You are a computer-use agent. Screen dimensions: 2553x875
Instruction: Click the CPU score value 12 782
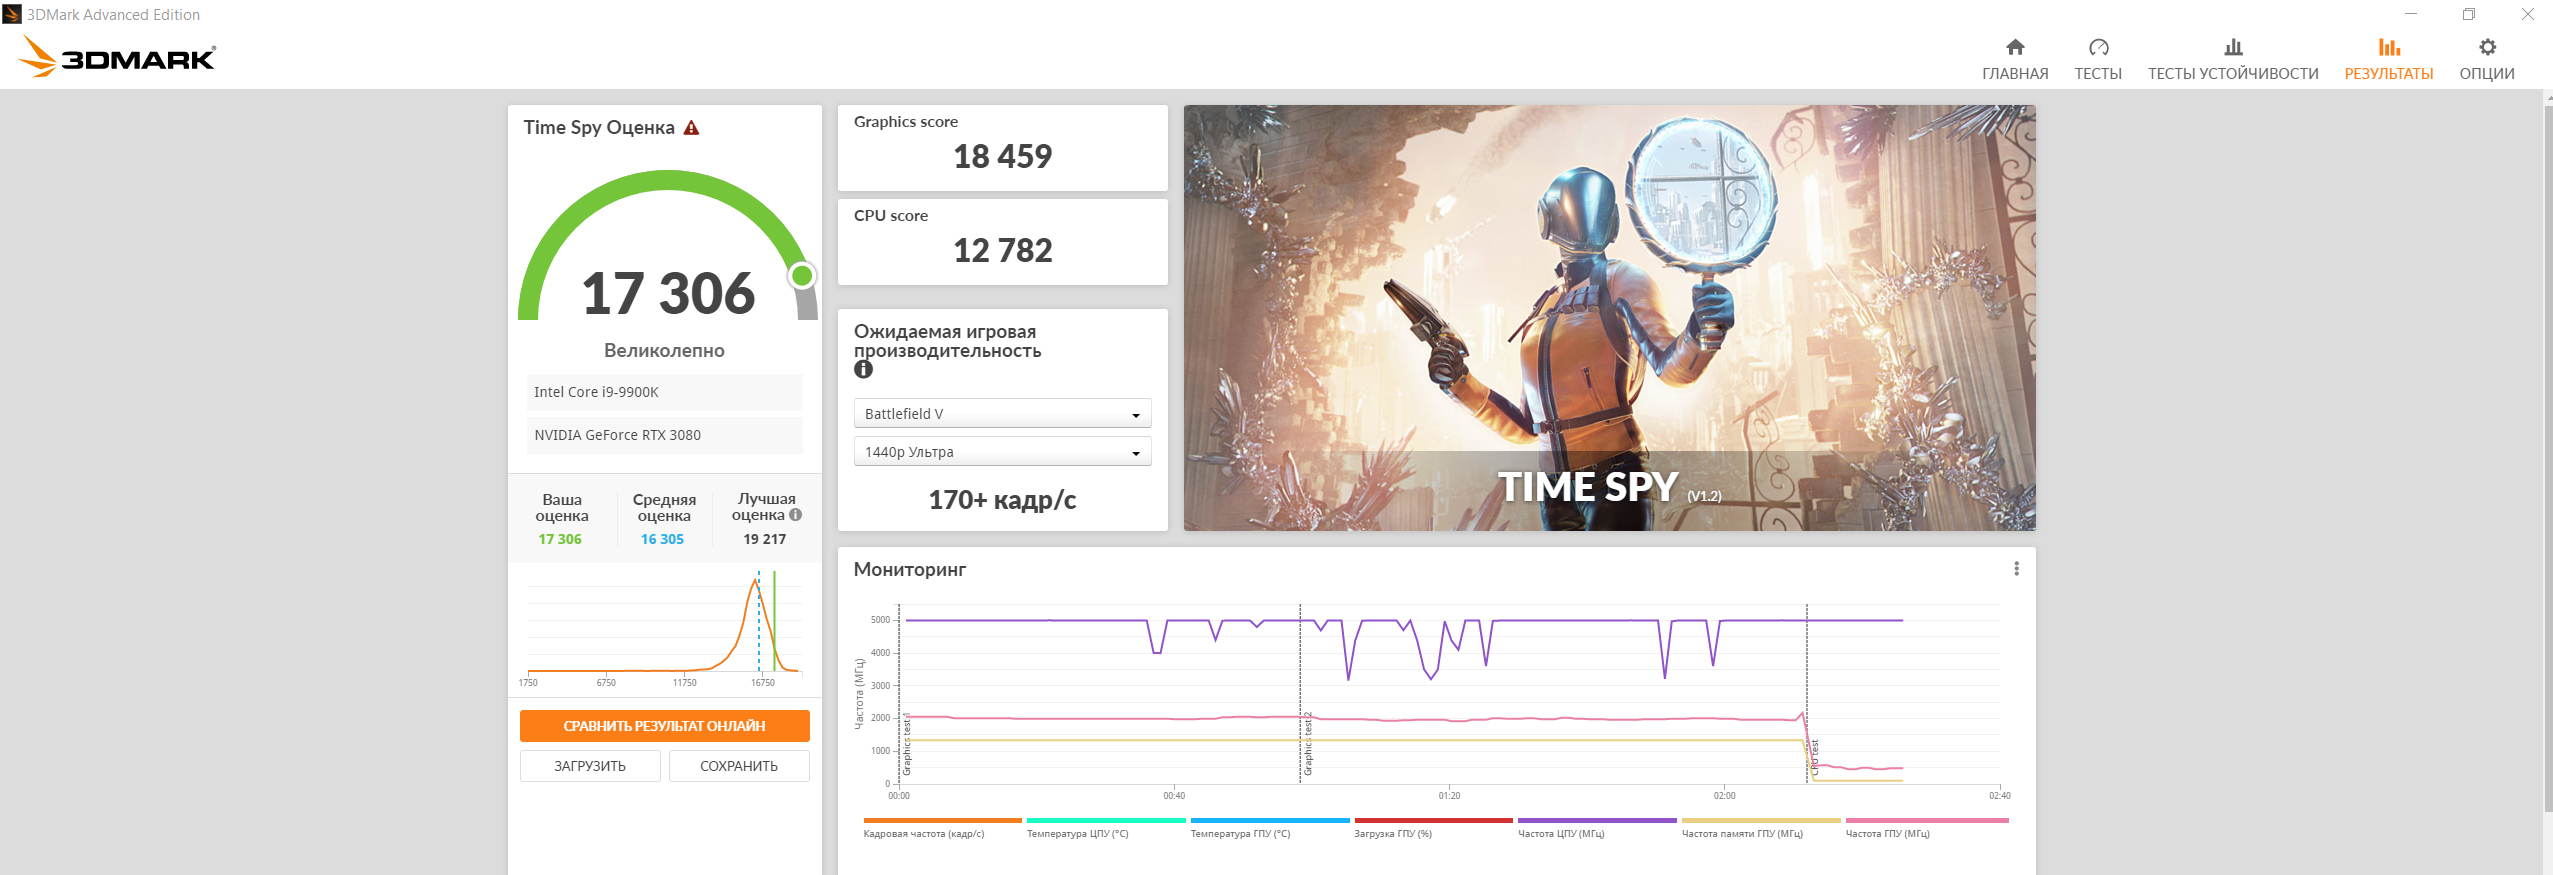click(1003, 250)
